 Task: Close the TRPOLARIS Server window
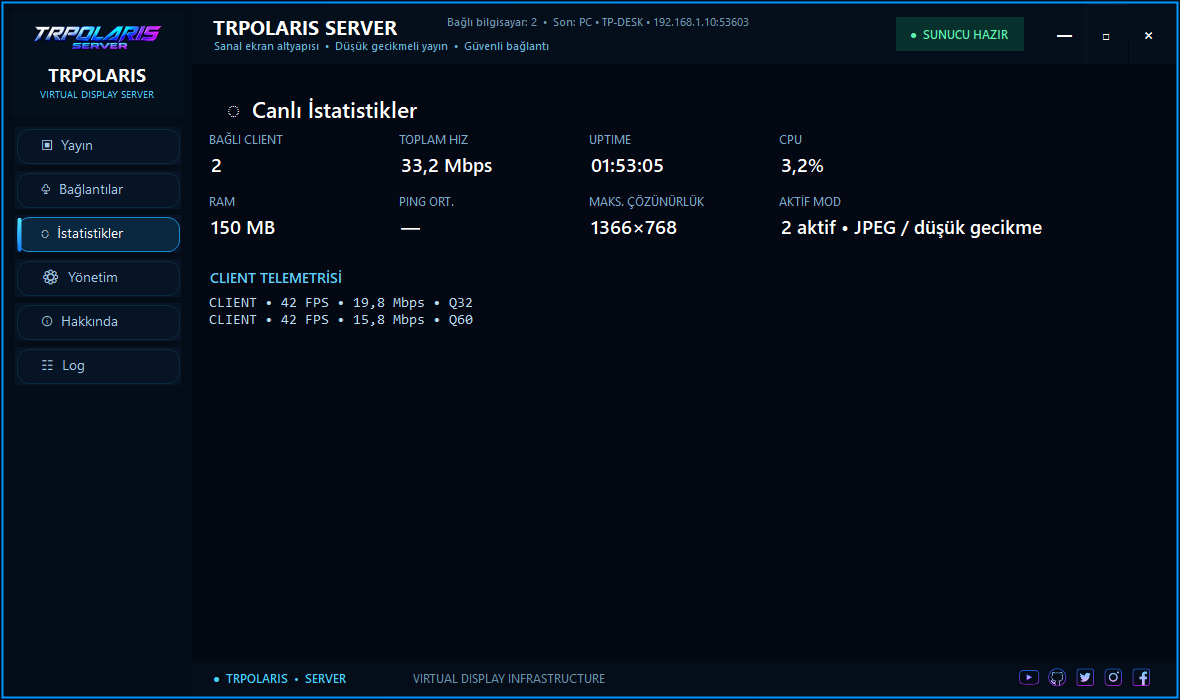click(x=1148, y=35)
